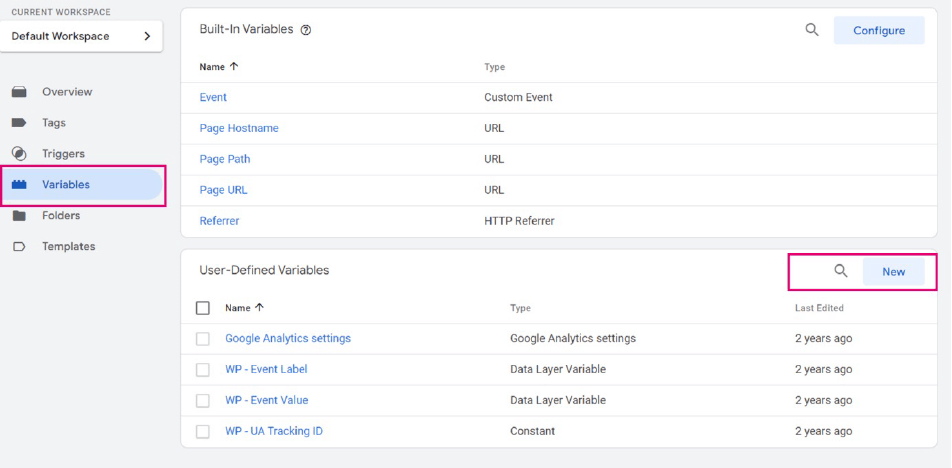The image size is (952, 468).
Task: Click the Type column header in Built-In Variables
Action: click(494, 67)
